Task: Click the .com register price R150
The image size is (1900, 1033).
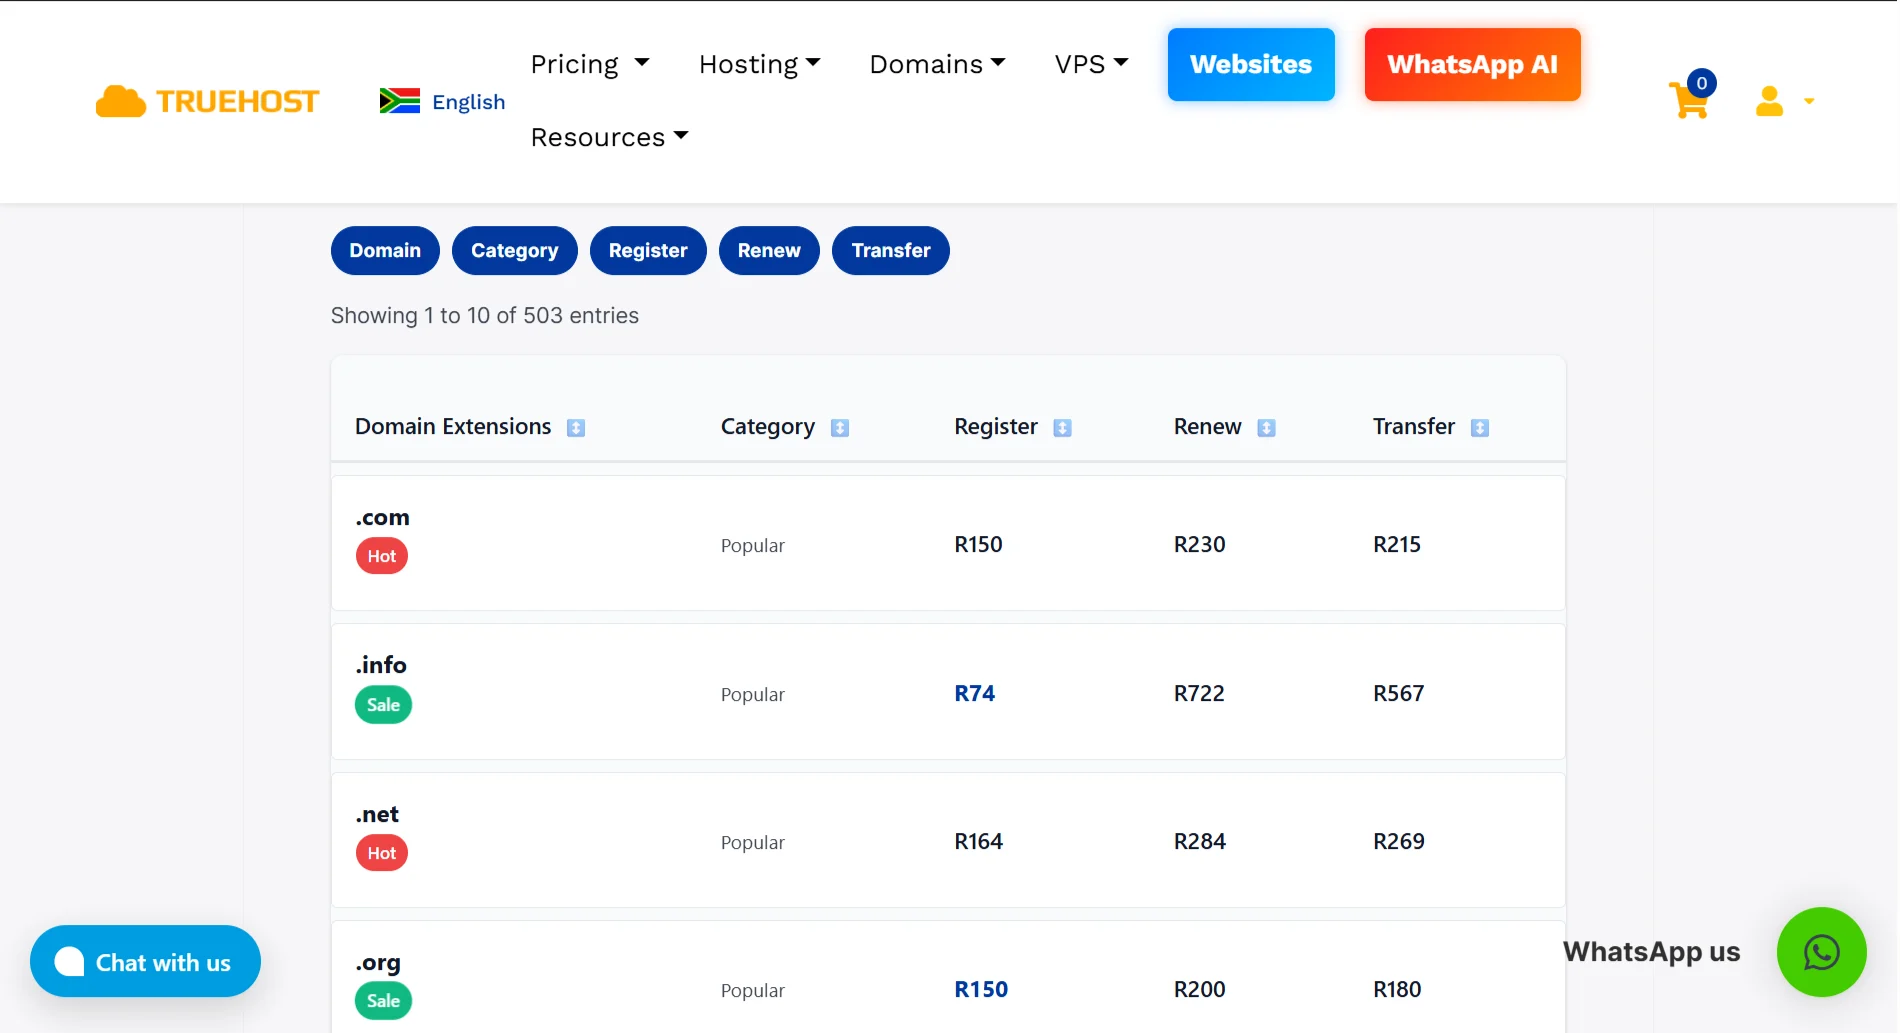Action: 978,544
